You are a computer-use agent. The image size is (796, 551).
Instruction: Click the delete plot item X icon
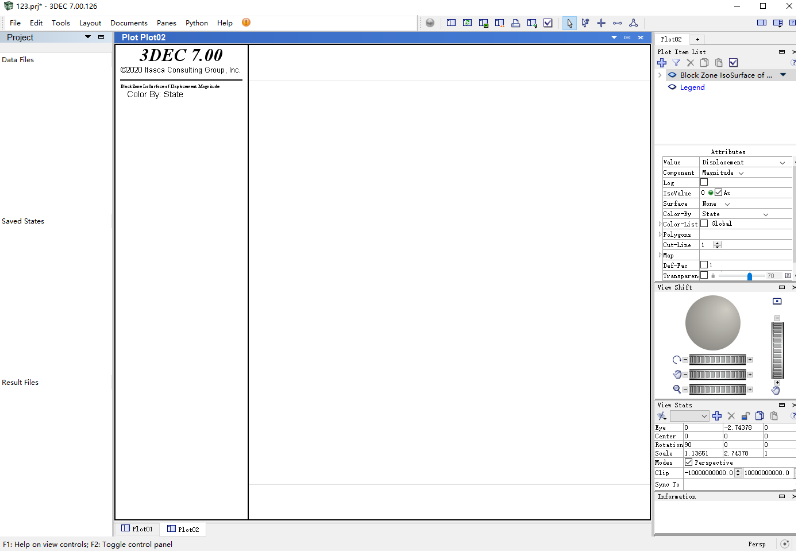click(x=690, y=63)
